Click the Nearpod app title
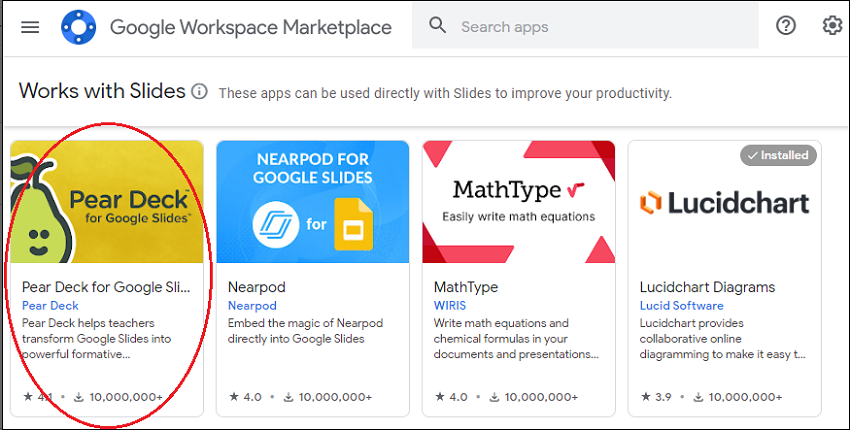This screenshot has height=430, width=850. click(256, 287)
